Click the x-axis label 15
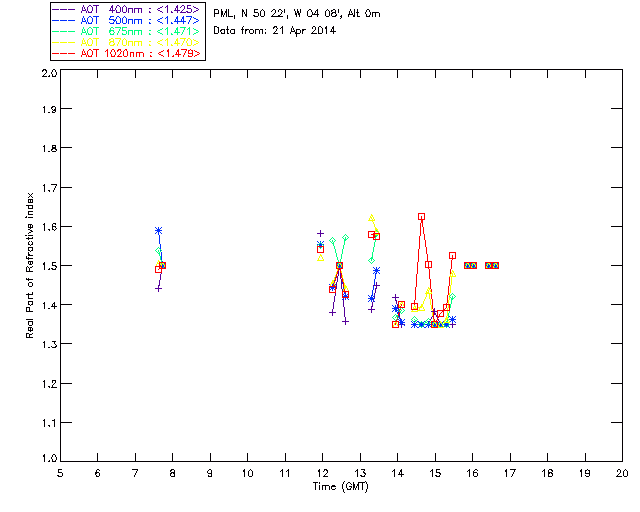 [435, 473]
